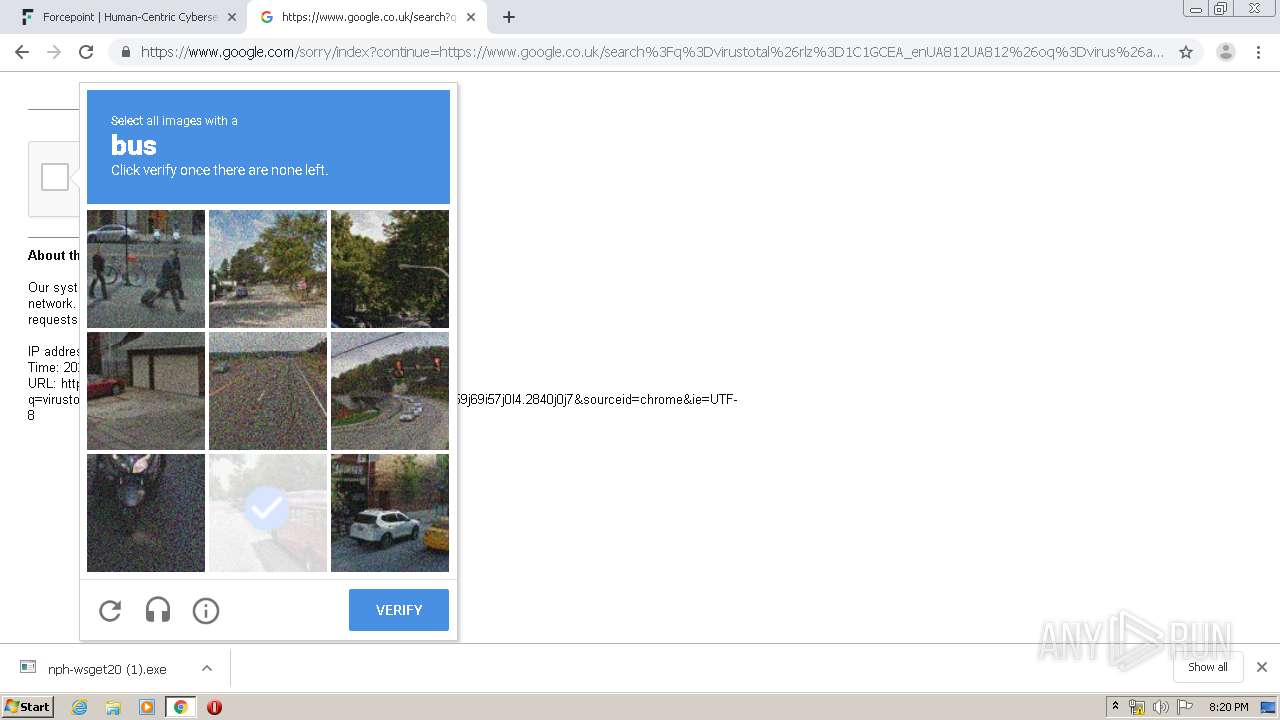Open Chrome three-dot menu
Viewport: 1280px width, 720px height.
point(1258,52)
